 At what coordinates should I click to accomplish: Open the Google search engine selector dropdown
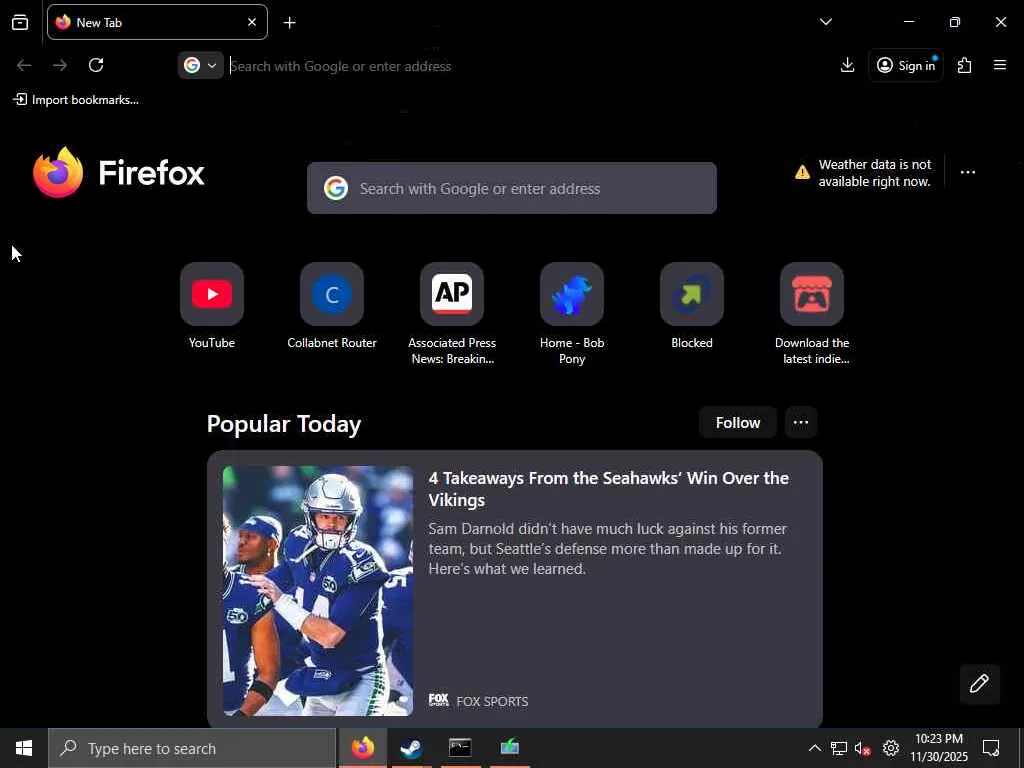200,65
